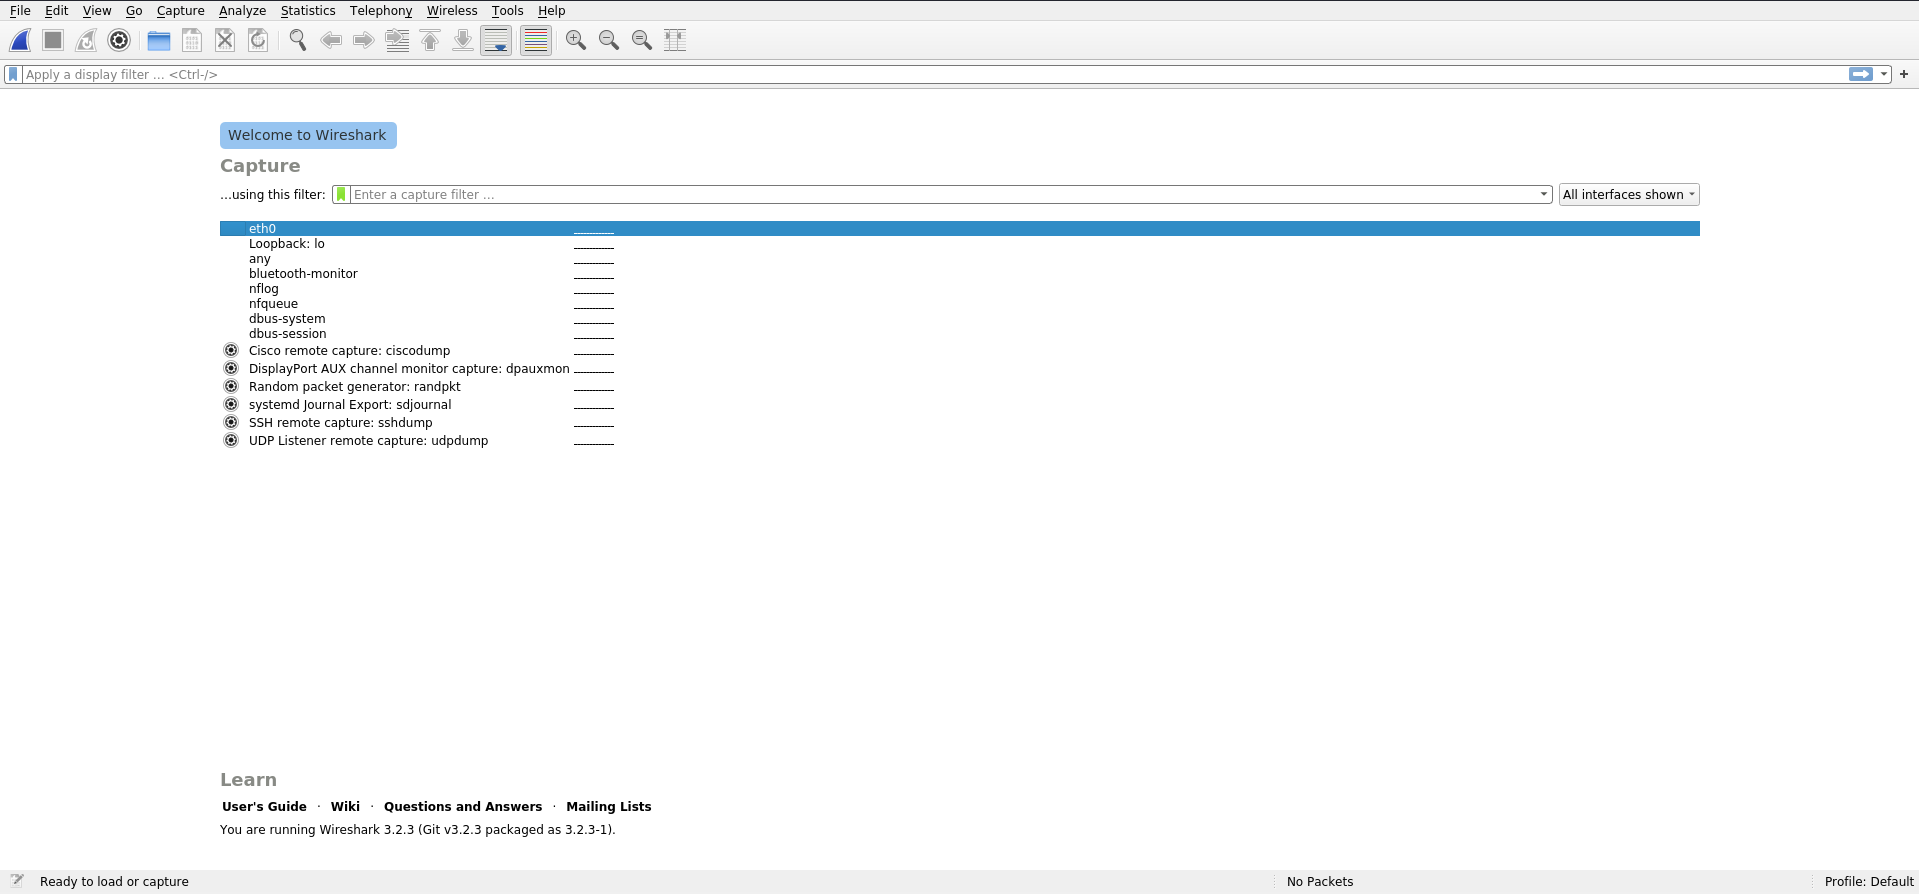Viewport: 1919px width, 894px height.
Task: Open the File menu
Action: point(20,11)
